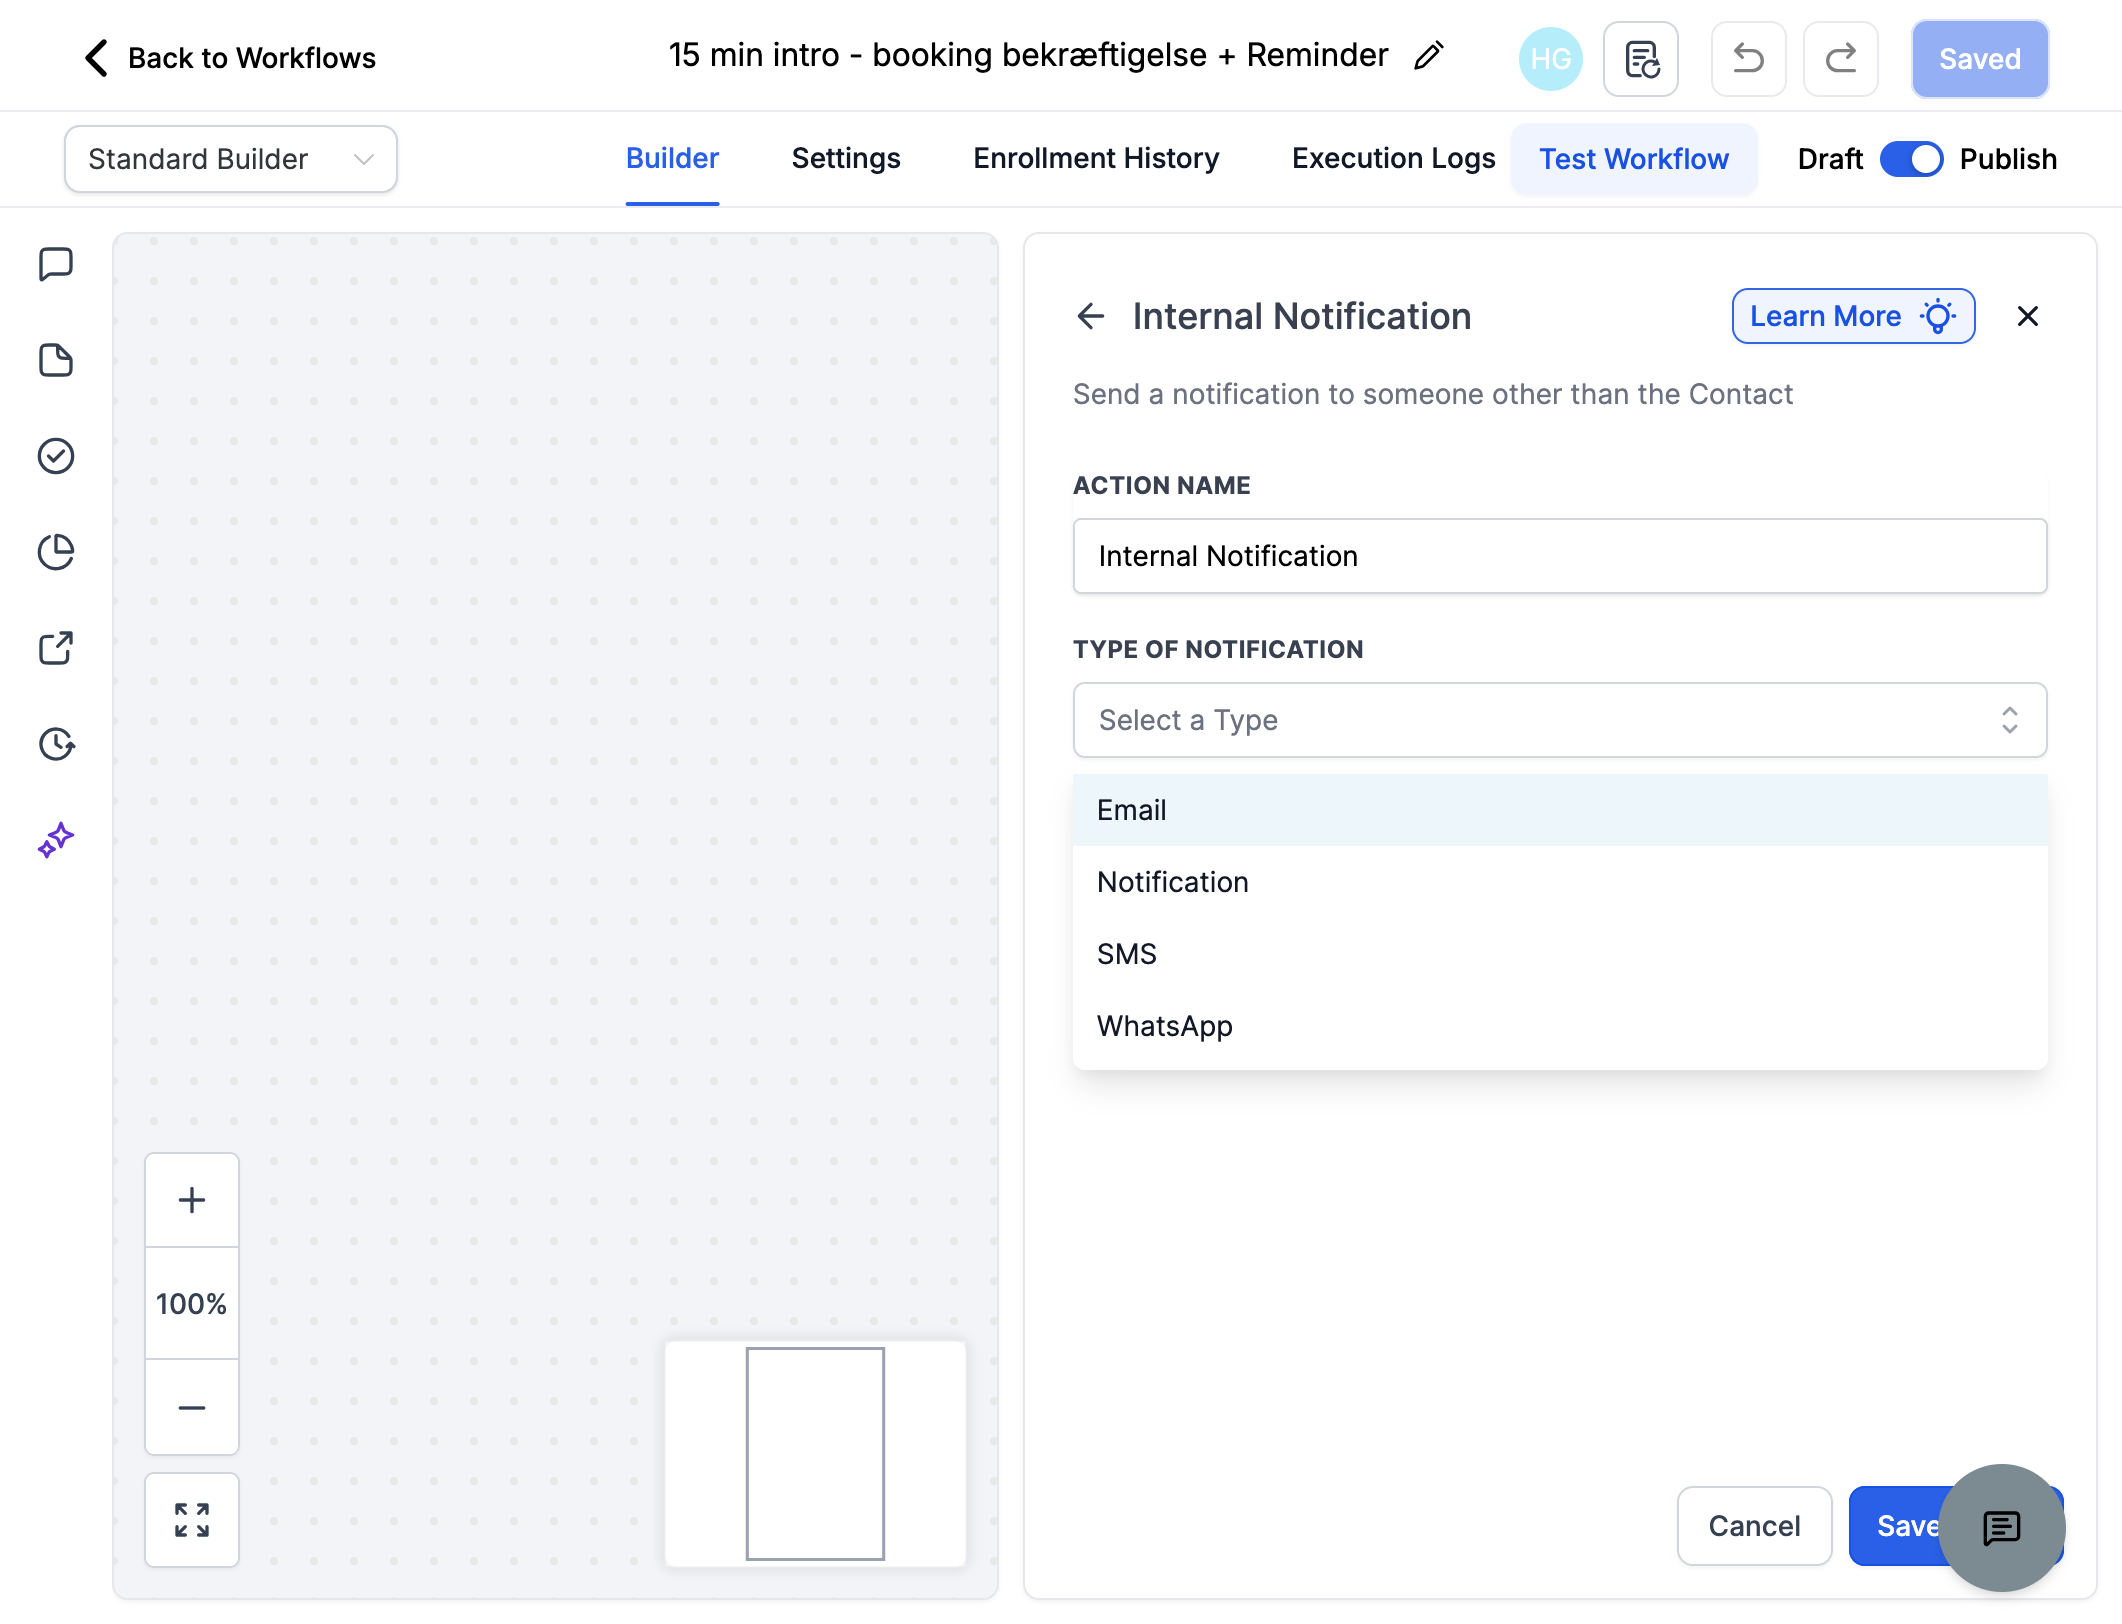This screenshot has width=2122, height=1624.
Task: Click the checkmark circle sidebar icon
Action: pyautogui.click(x=56, y=456)
